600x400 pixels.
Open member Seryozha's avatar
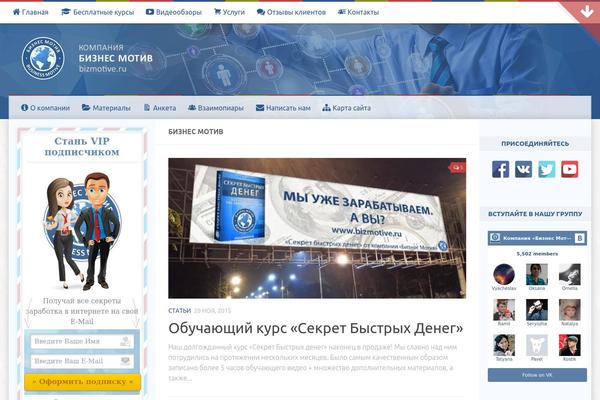tap(537, 310)
